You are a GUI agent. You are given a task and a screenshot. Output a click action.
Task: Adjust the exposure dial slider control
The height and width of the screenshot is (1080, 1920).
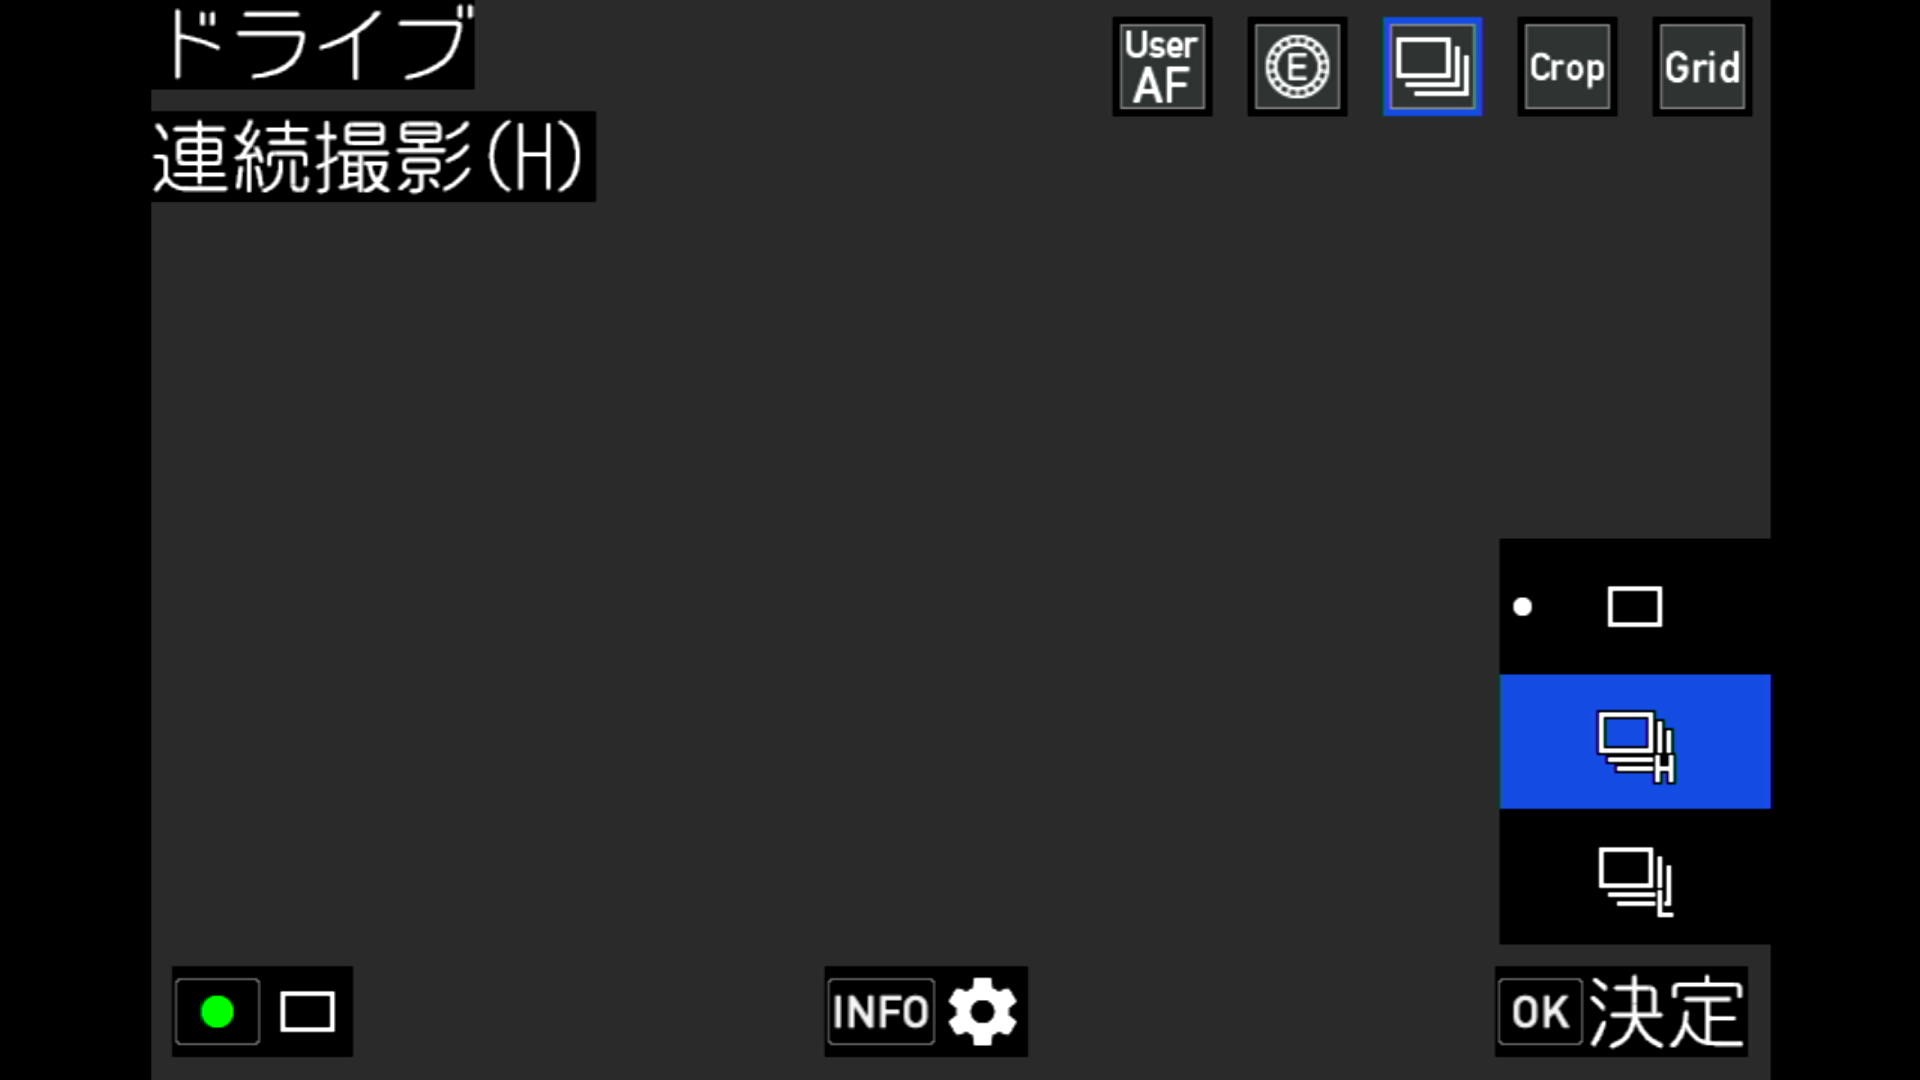(x=1298, y=67)
